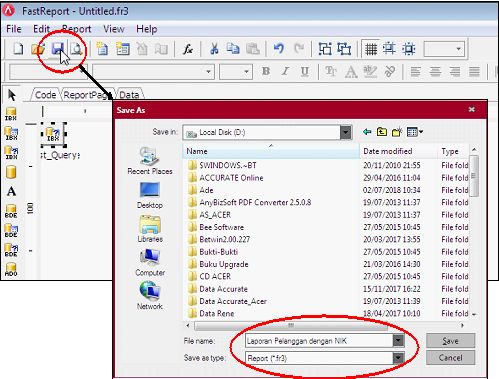Click the Highlight toolbar icon
The height and width of the screenshot is (379, 499).
pos(370,71)
